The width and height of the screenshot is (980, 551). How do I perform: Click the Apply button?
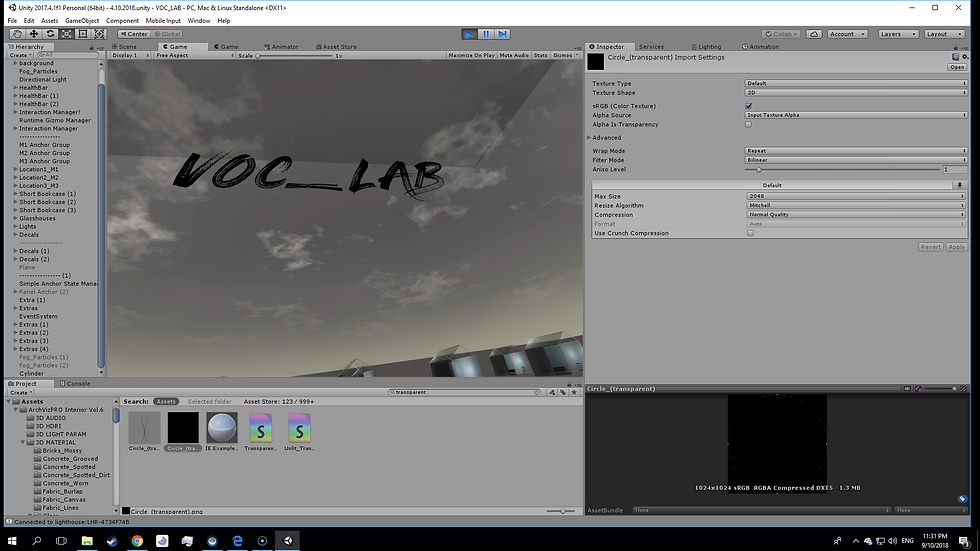coord(956,247)
